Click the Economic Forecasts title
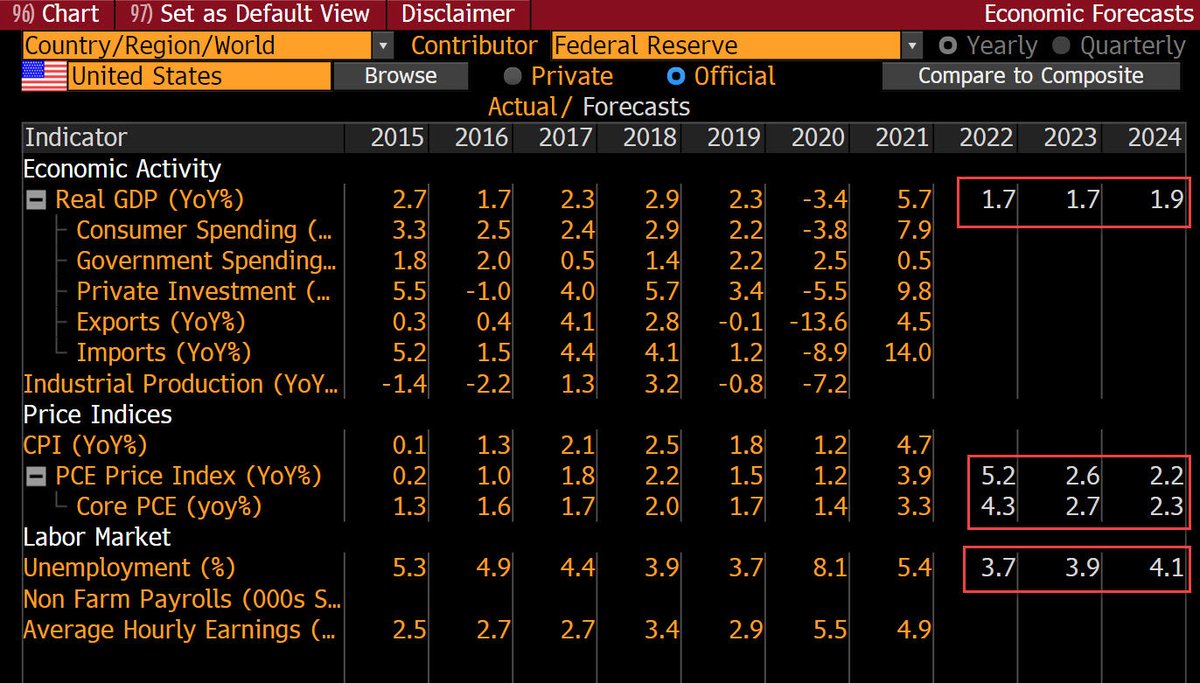Screen dimensions: 1200x683 pyautogui.click(x=1089, y=14)
